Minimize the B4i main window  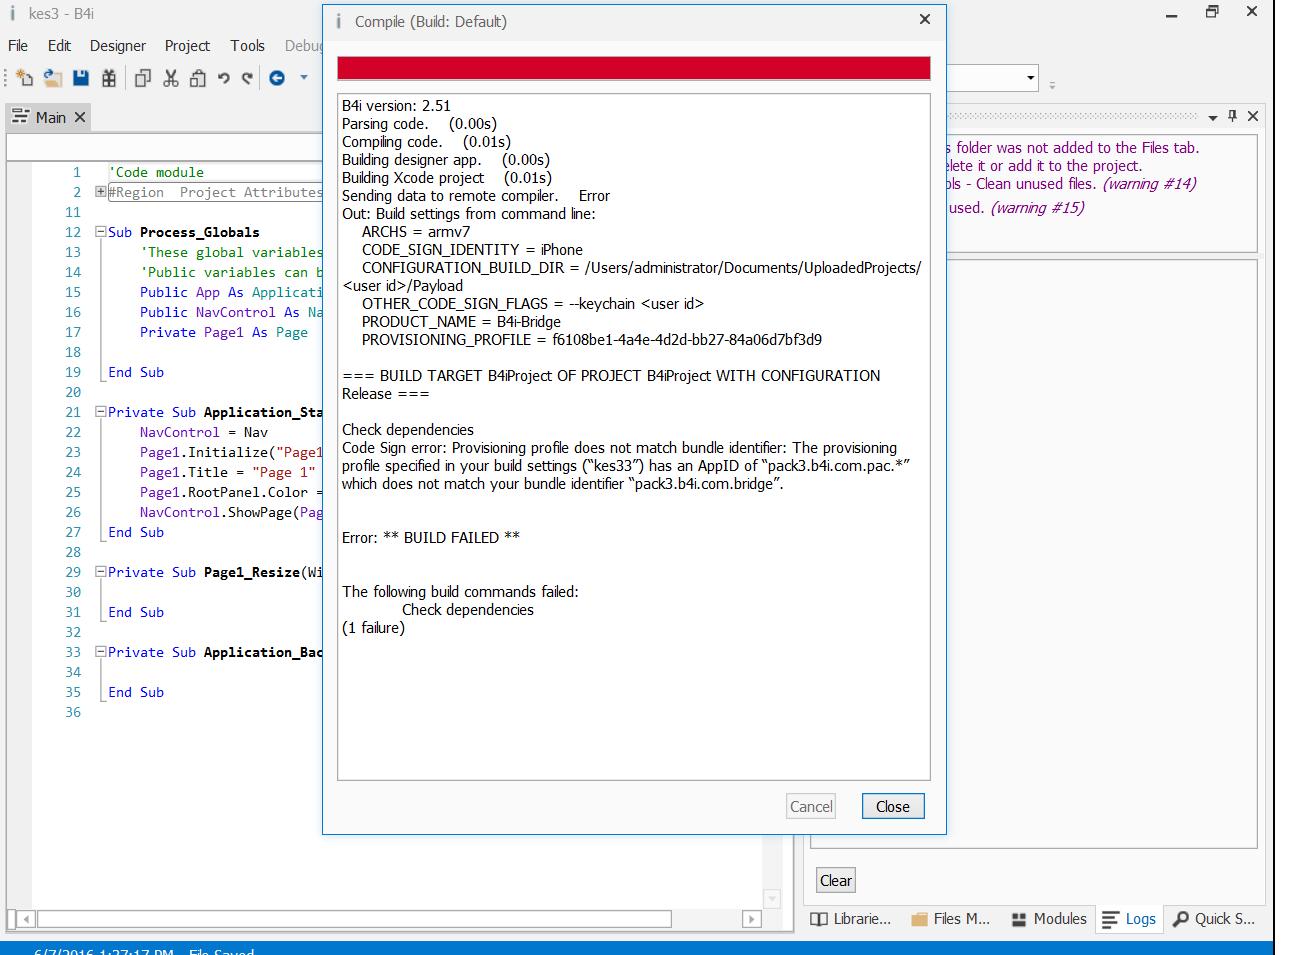coord(1172,13)
